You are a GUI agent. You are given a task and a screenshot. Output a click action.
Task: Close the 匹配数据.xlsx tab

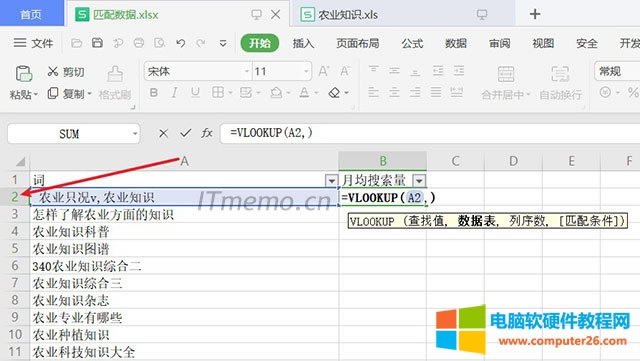pos(276,15)
